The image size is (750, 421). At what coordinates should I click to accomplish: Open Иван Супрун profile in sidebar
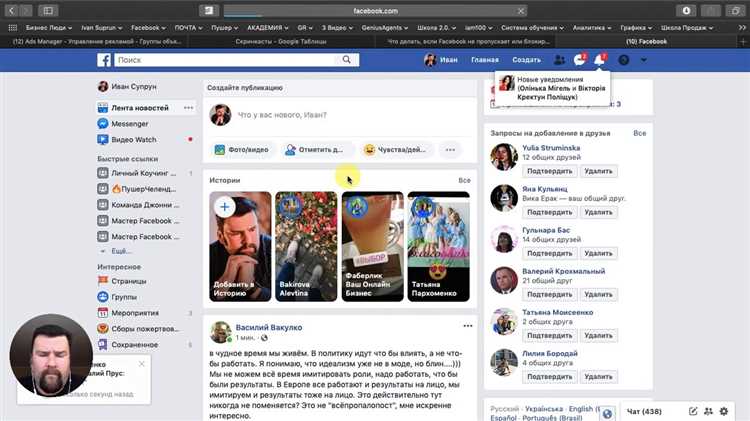tap(127, 87)
